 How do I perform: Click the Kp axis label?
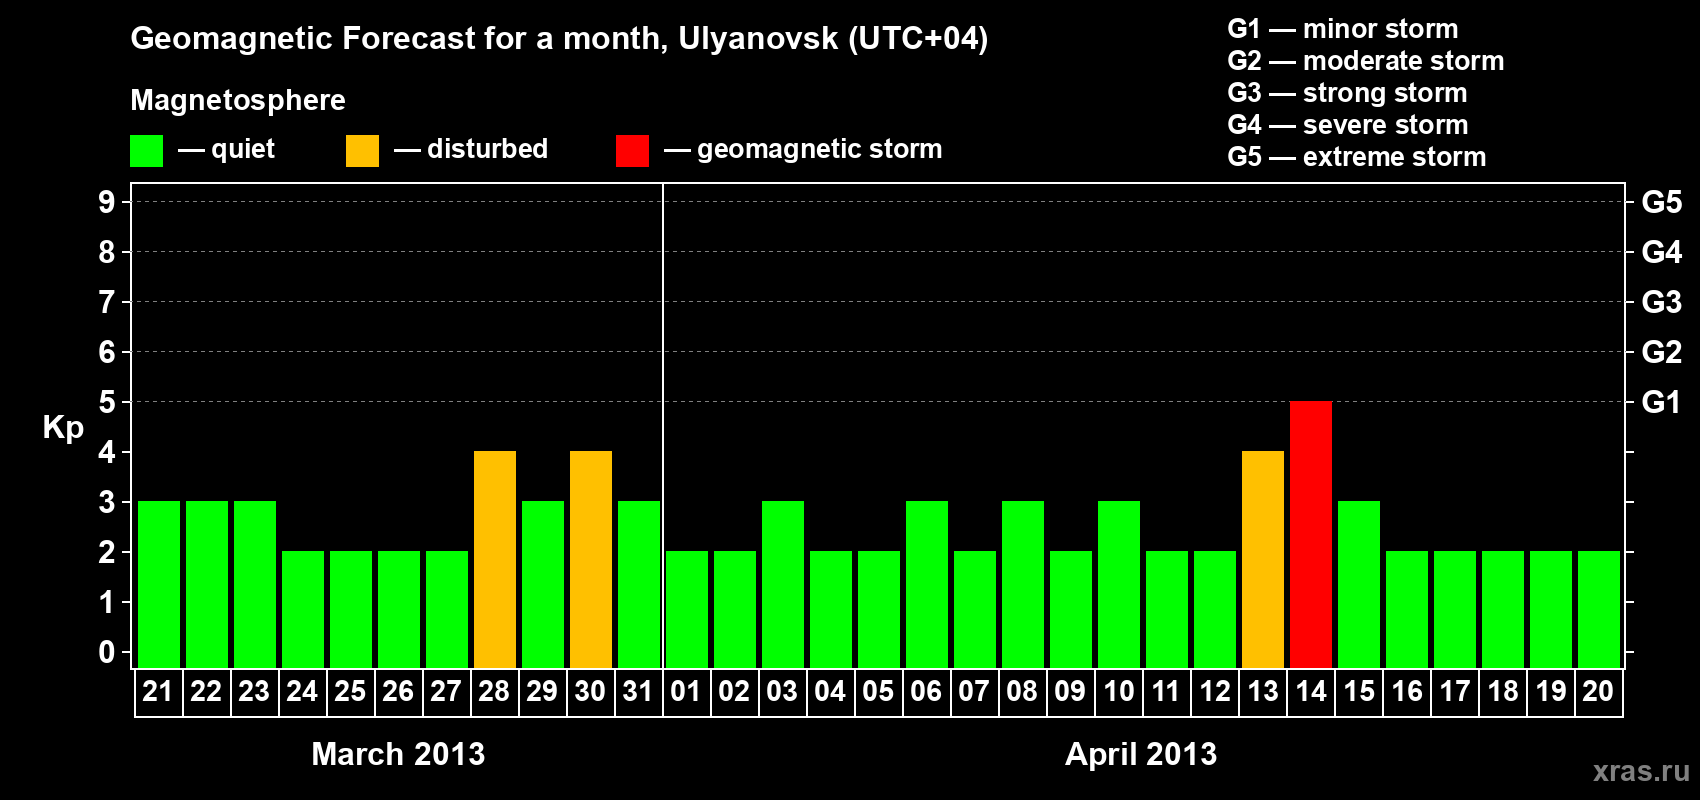63,428
